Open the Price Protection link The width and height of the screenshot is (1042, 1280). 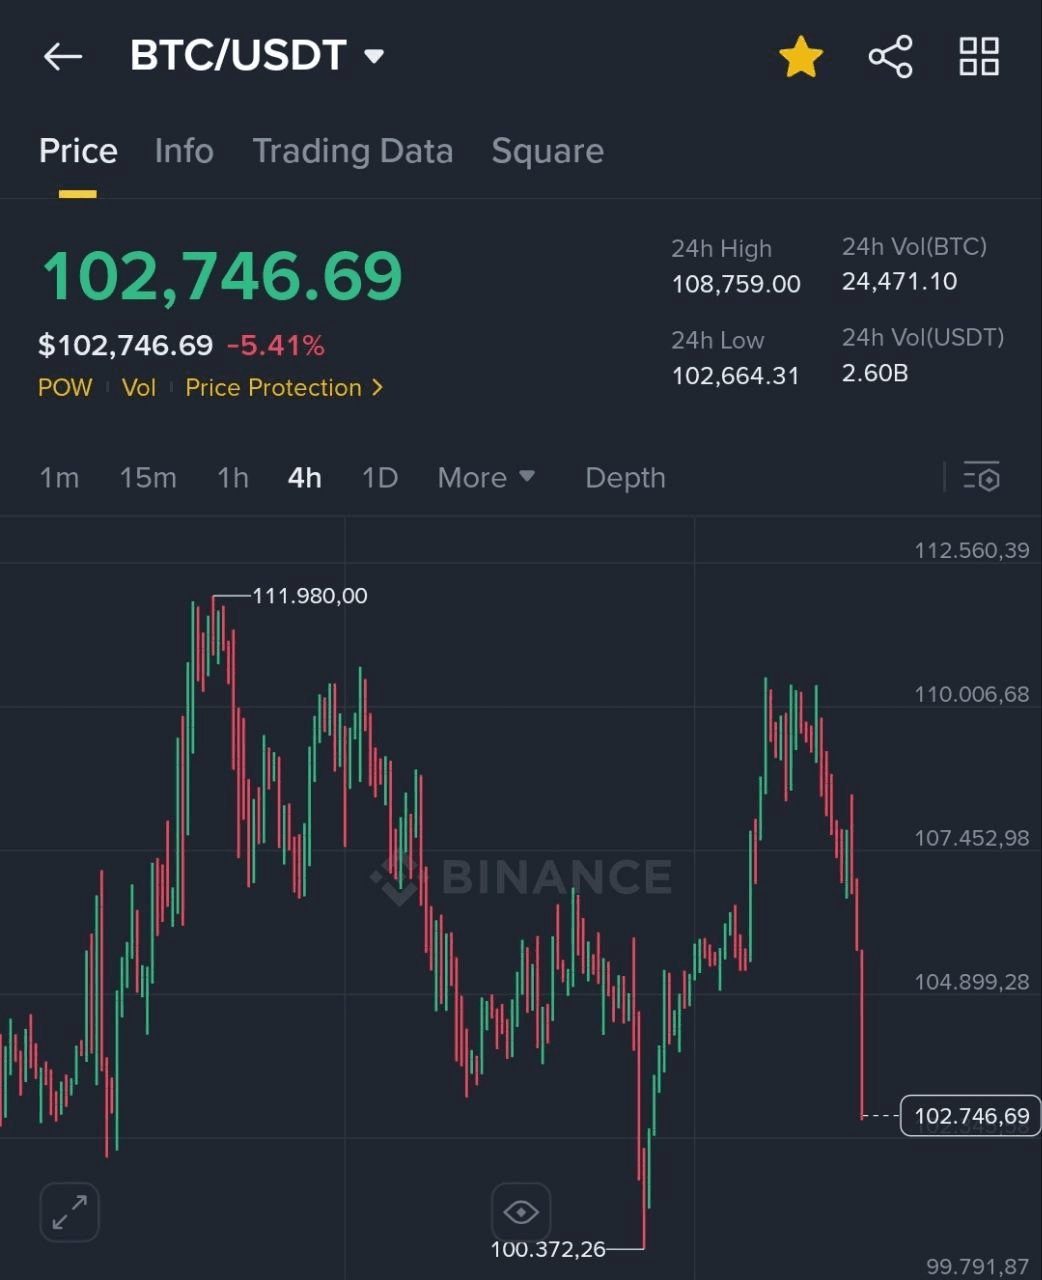pyautogui.click(x=284, y=388)
